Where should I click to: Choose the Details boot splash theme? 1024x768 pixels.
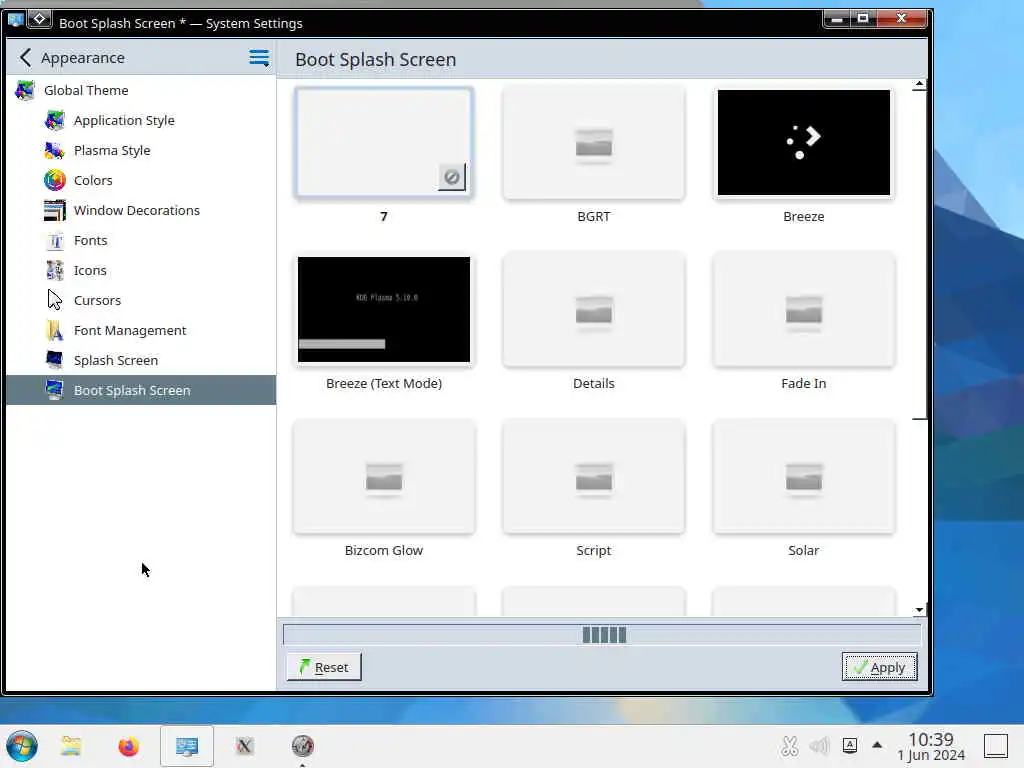click(x=594, y=310)
